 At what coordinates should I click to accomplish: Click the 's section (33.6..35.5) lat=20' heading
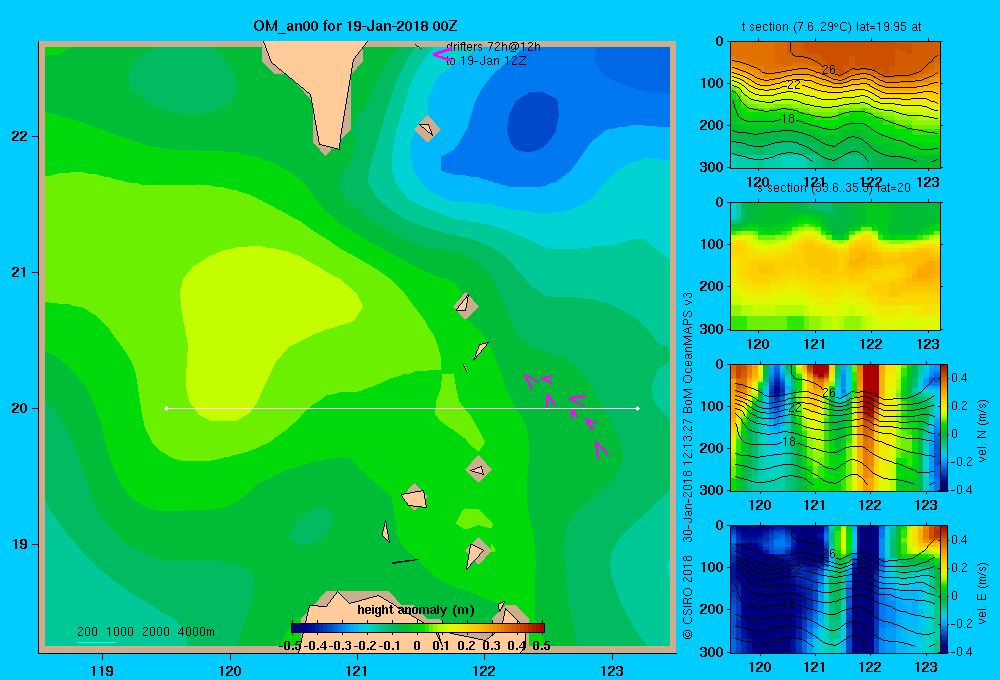pyautogui.click(x=834, y=188)
